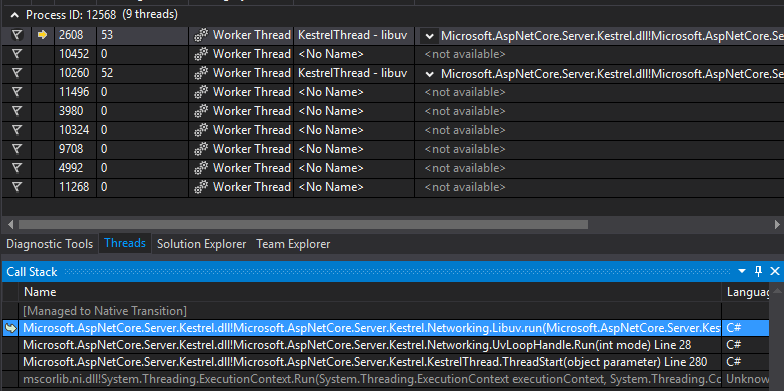The image size is (784, 391).
Task: Toggle flag on thread 3980 row
Action: click(x=17, y=111)
